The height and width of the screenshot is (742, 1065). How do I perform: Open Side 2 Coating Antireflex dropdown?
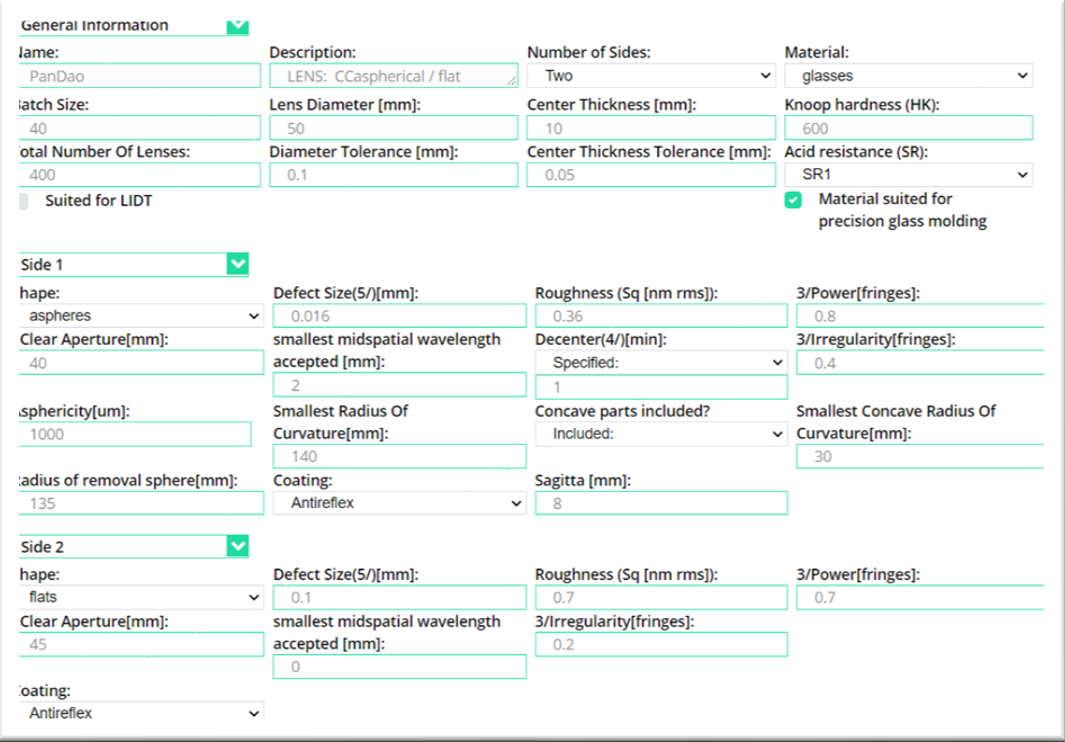141,712
